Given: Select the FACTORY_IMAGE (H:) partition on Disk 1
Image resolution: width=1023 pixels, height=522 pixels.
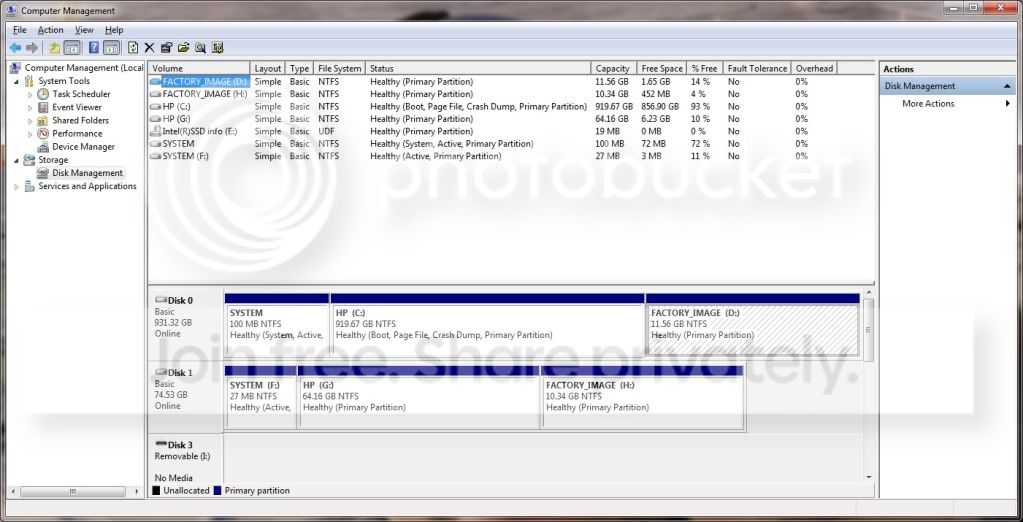Looking at the screenshot, I should tap(643, 397).
